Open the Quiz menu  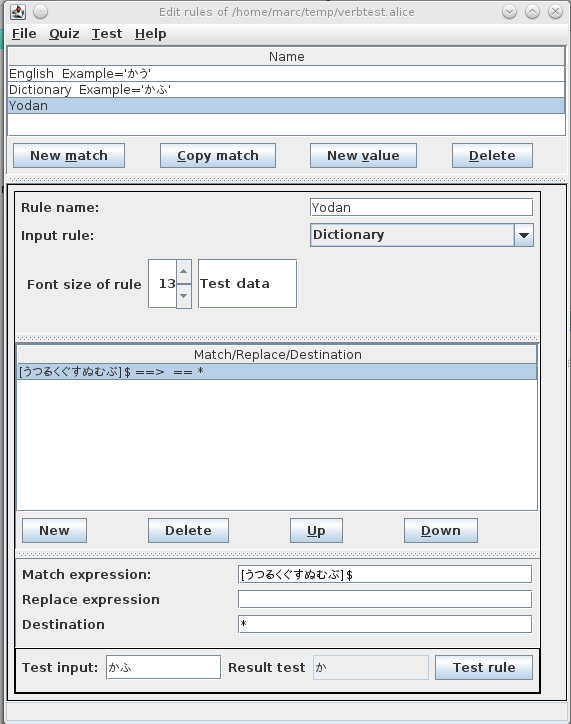pos(64,34)
